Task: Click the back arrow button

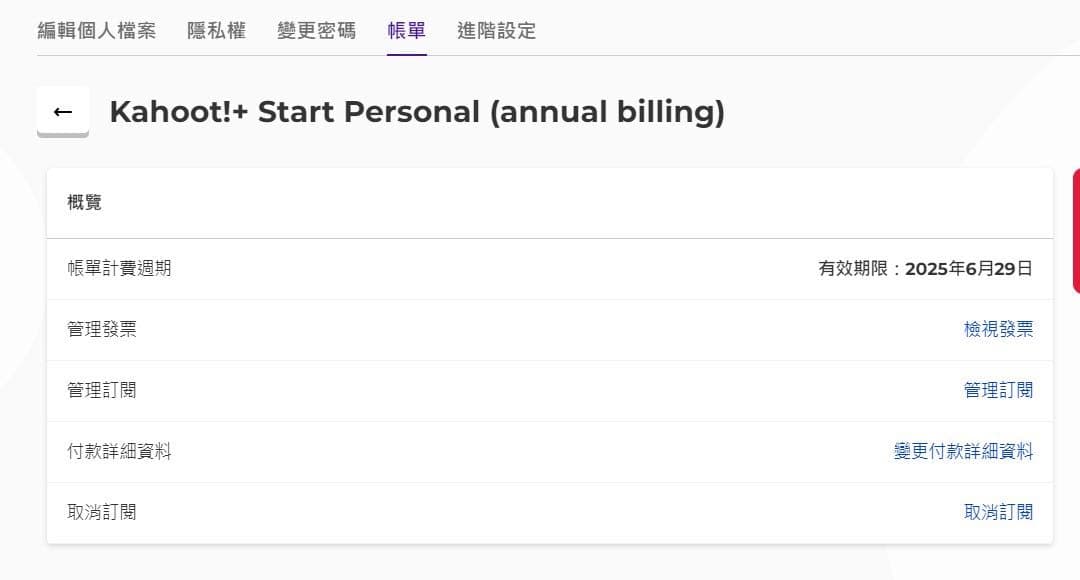Action: [x=63, y=111]
